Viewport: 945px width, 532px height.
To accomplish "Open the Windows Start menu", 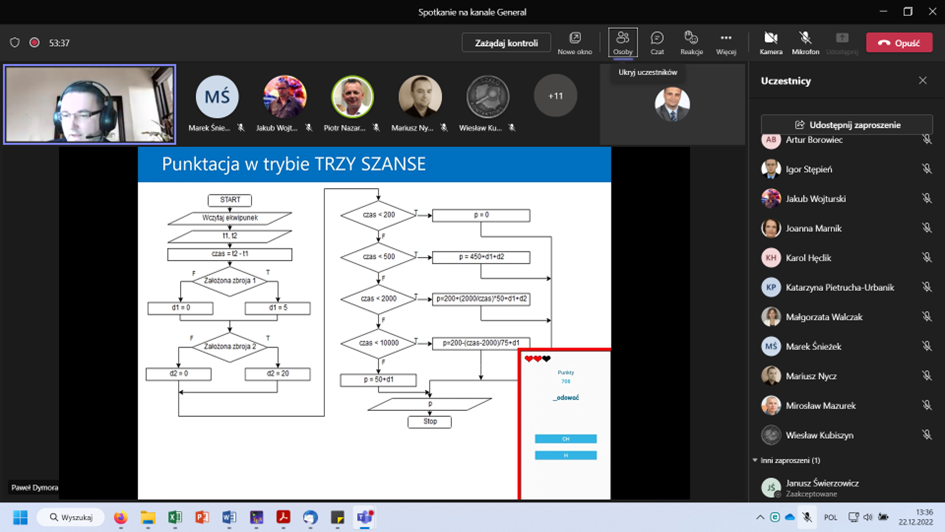I will point(20,517).
